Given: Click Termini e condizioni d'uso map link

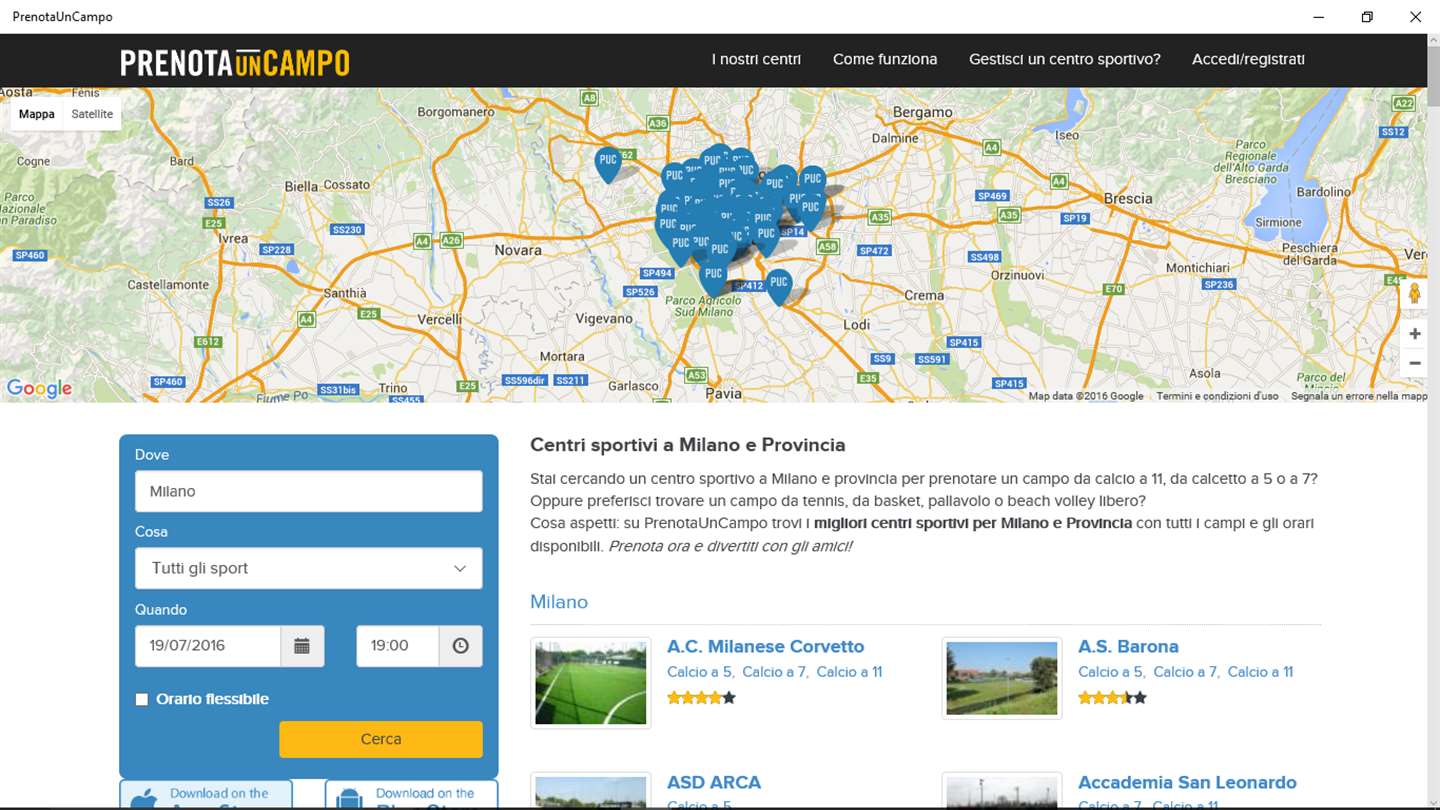Looking at the screenshot, I should (x=1217, y=396).
